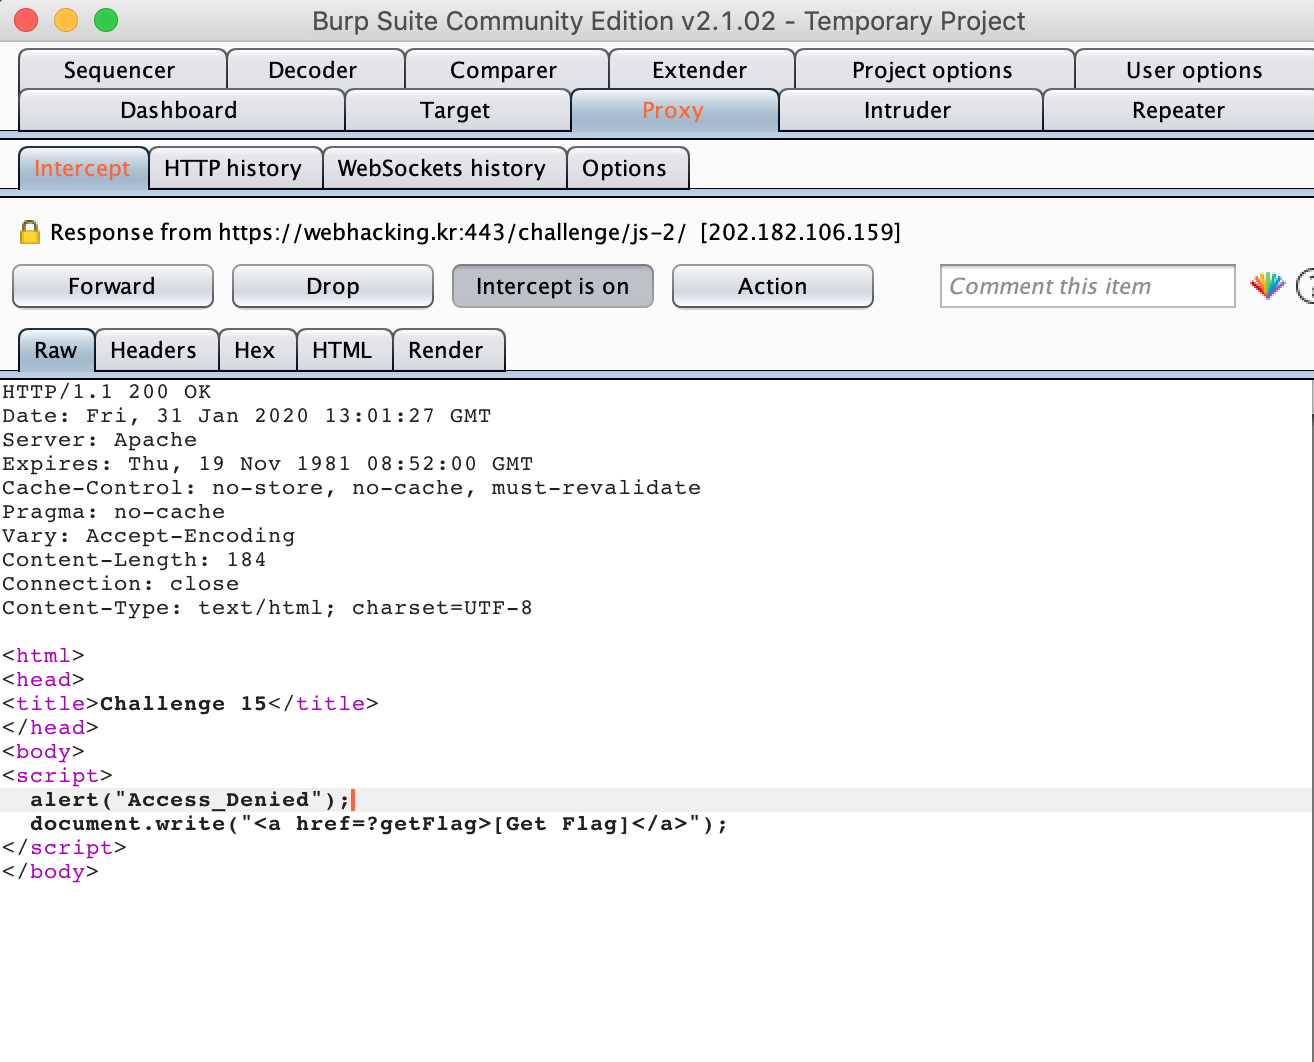Open the proxy Options sub-tab

pos(625,168)
